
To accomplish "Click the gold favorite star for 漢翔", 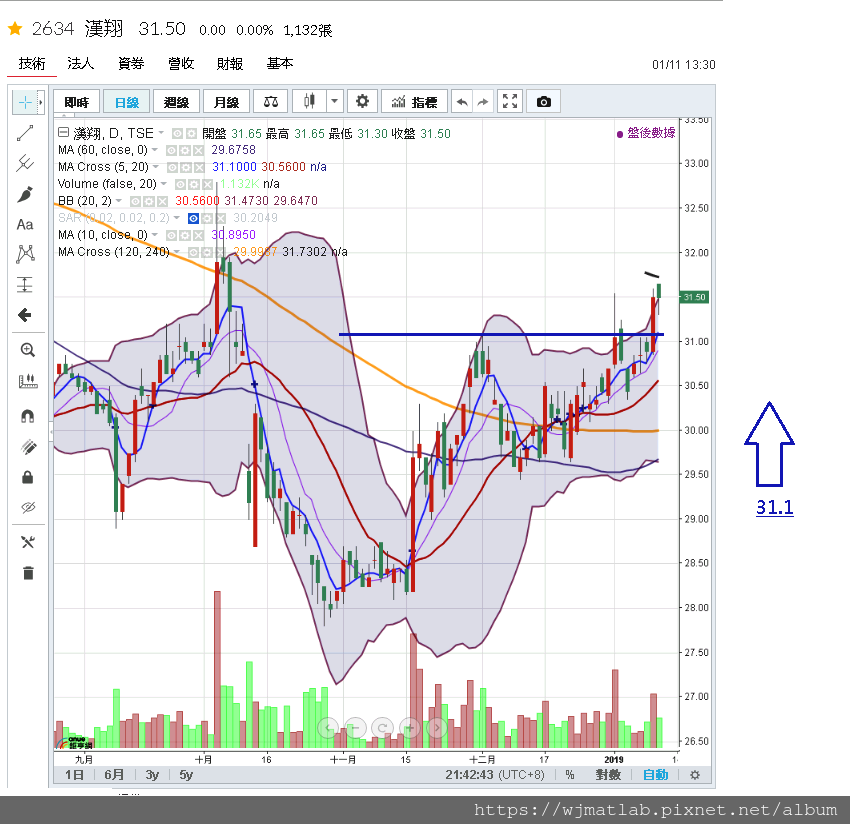I will tap(15, 28).
